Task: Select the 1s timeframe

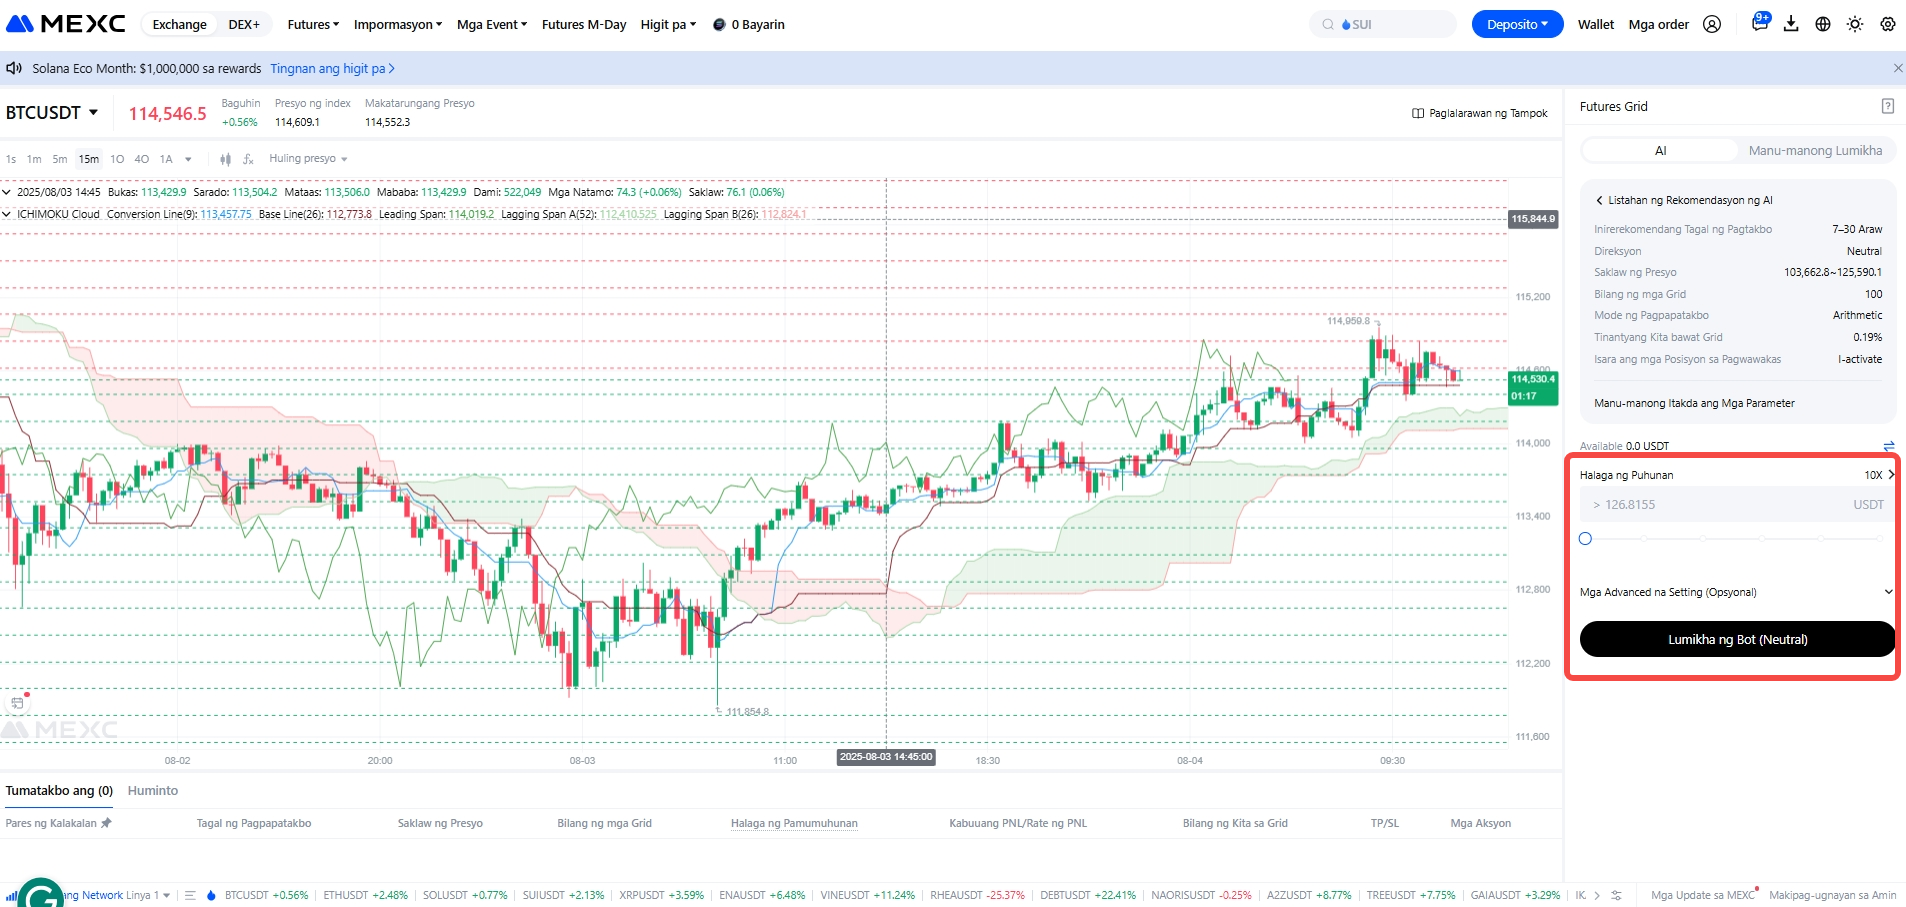Action: [x=11, y=159]
